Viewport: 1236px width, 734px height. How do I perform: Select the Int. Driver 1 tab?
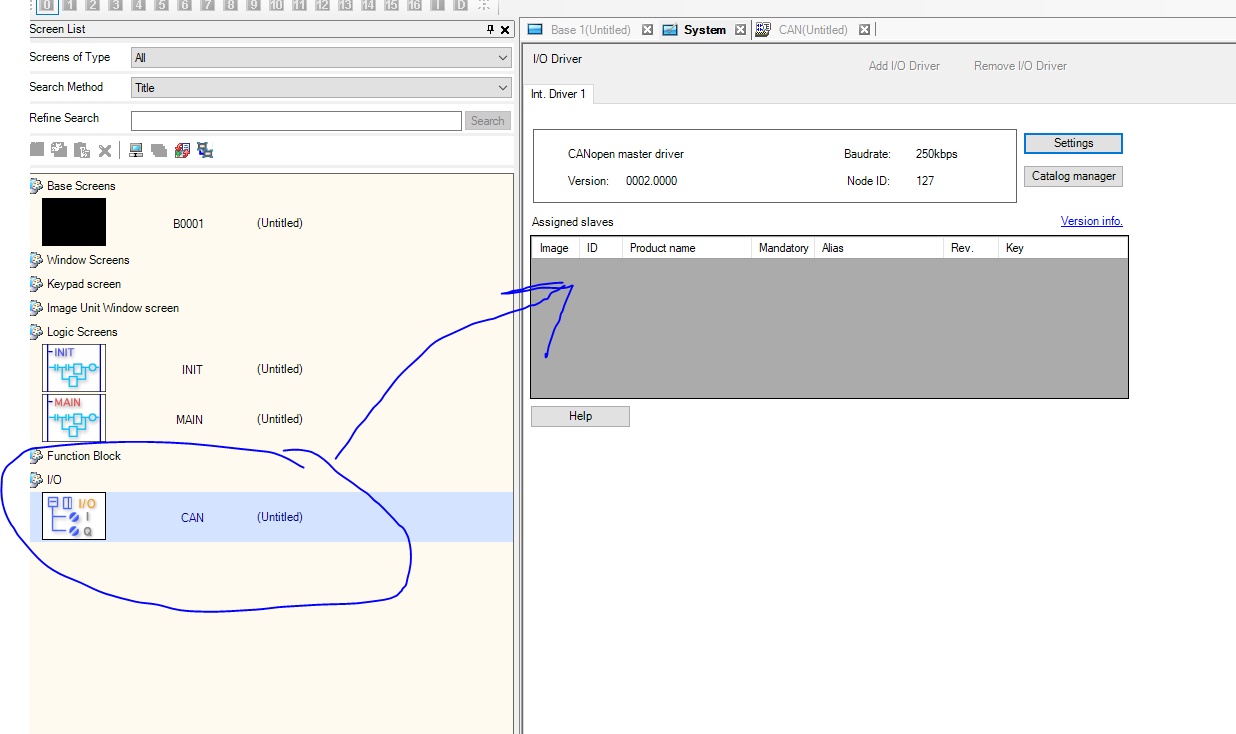[559, 94]
